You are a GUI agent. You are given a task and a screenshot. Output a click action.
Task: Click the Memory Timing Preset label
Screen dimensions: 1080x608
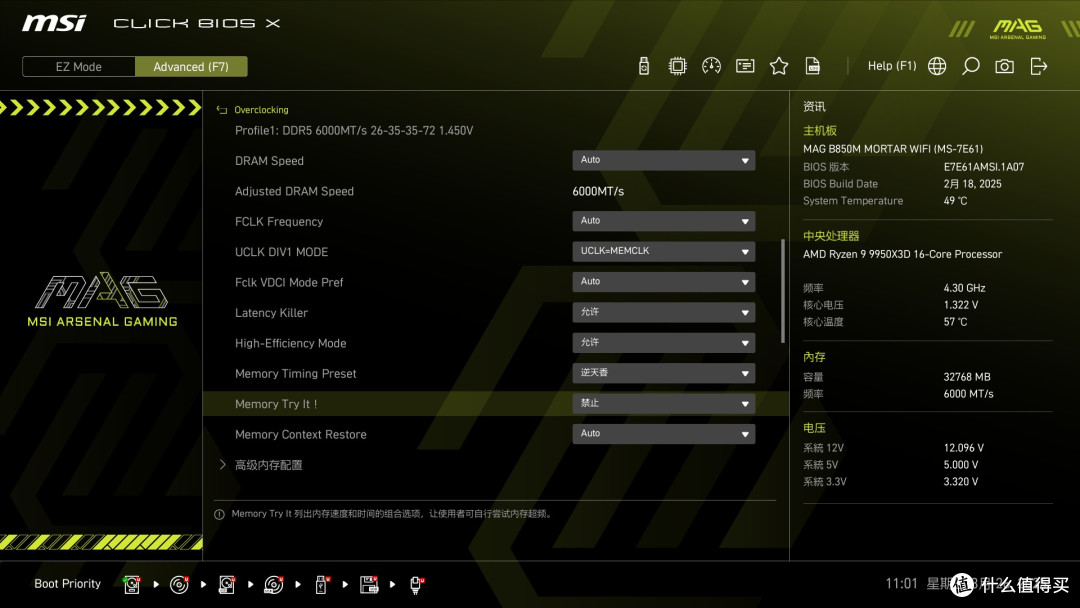pos(295,373)
